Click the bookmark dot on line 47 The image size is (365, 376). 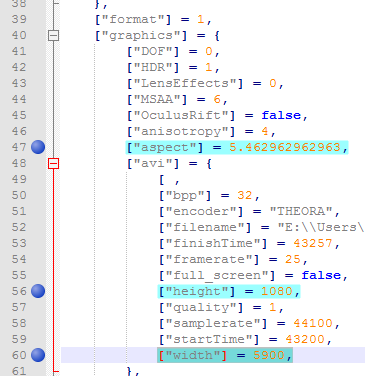tap(38, 147)
